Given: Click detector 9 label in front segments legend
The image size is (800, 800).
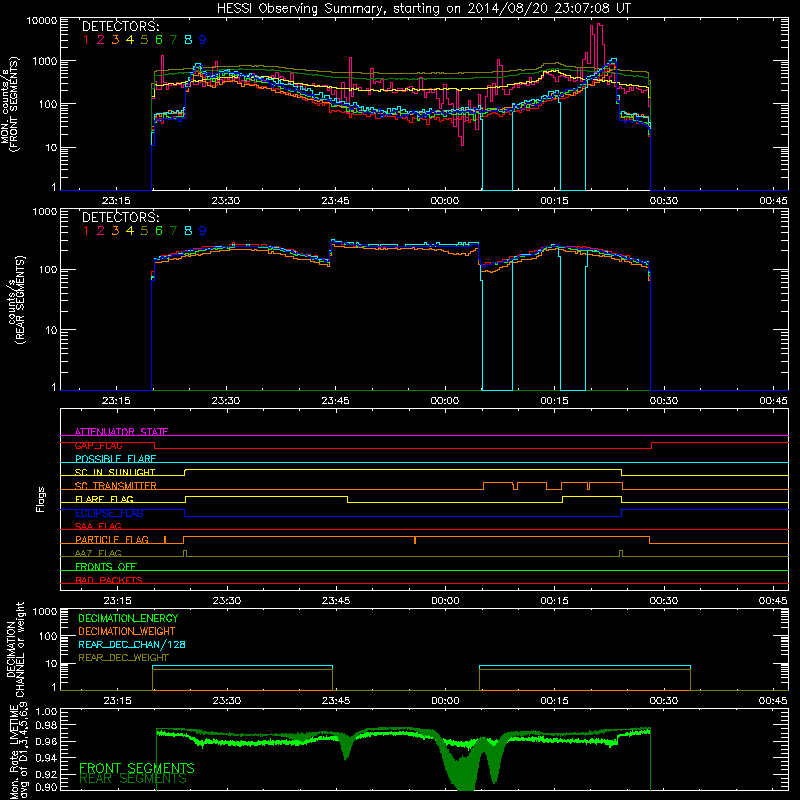Looking at the screenshot, I should [x=203, y=40].
